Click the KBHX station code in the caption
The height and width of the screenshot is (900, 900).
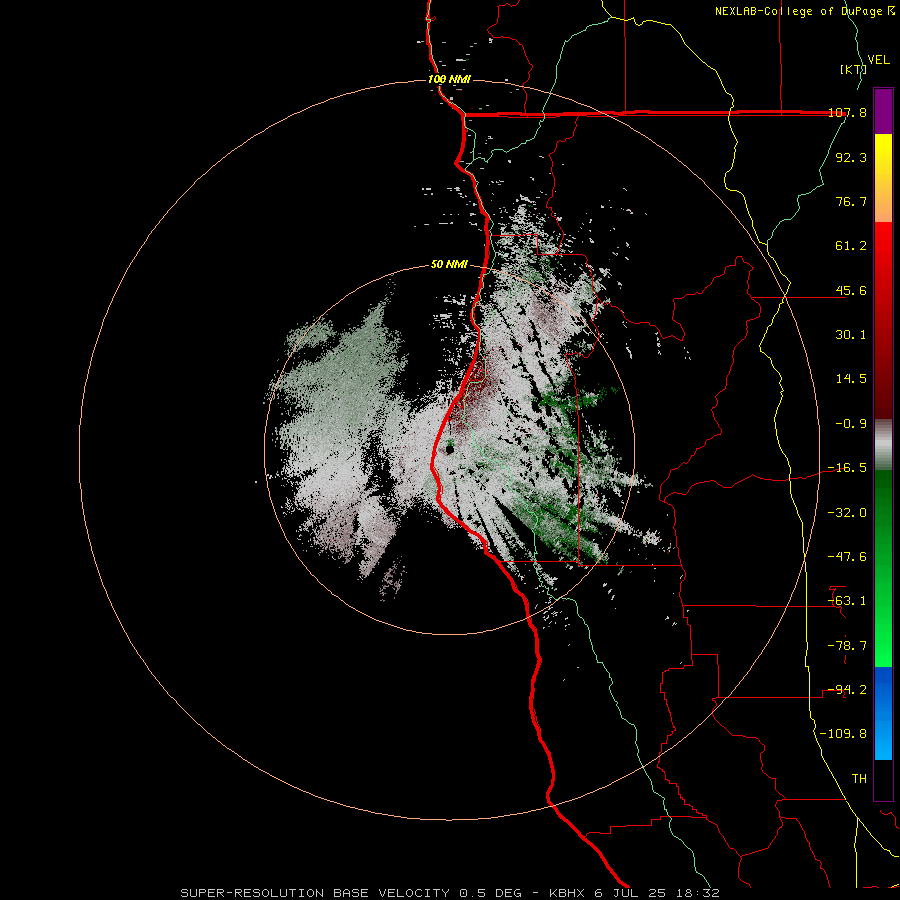567,893
